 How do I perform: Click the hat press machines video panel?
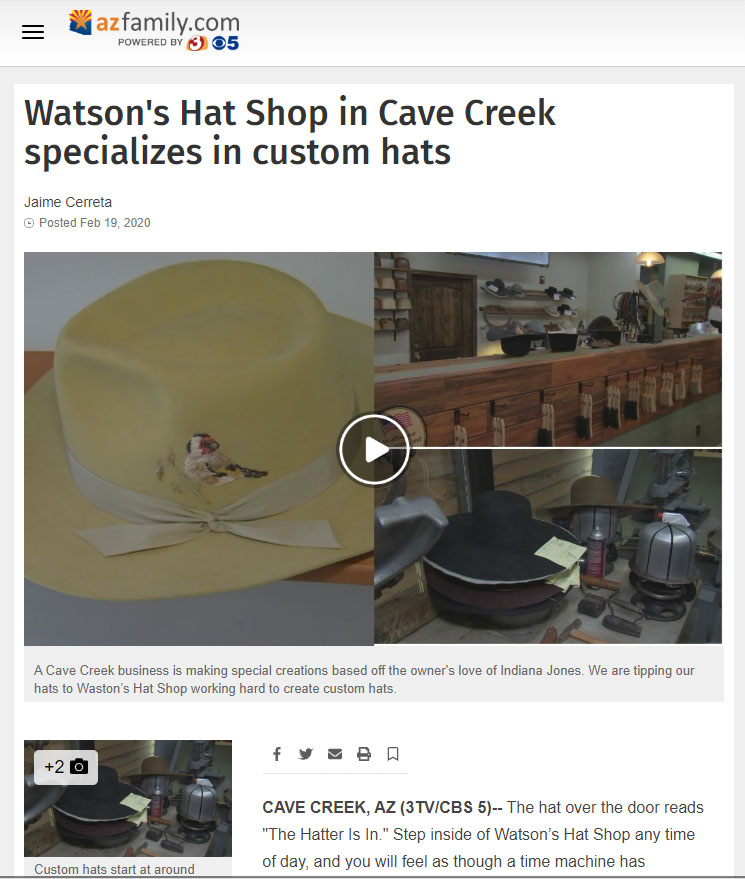coord(548,546)
